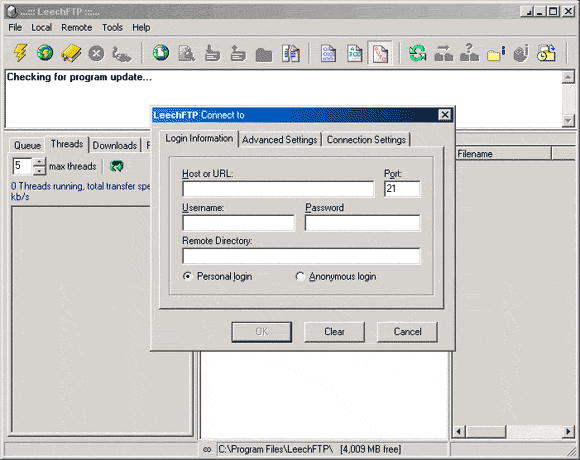580x460 pixels.
Task: Open the yellow bookmarks book icon
Action: [x=71, y=53]
